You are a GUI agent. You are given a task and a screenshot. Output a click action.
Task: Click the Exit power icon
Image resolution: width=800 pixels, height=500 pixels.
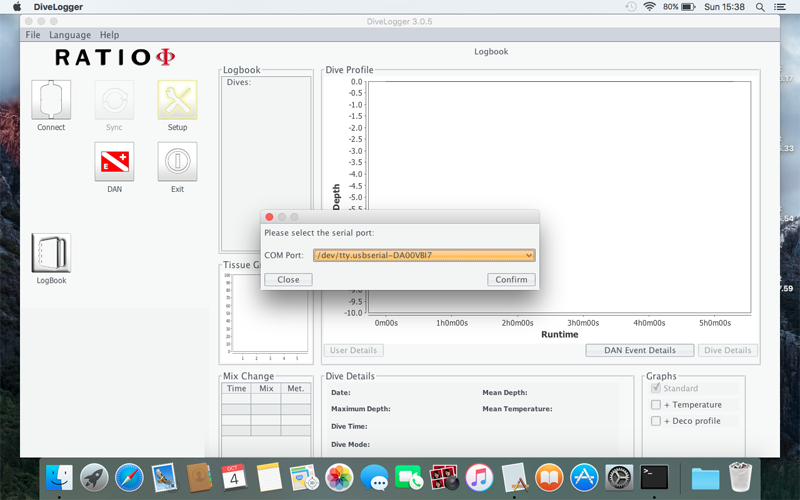[x=178, y=162]
